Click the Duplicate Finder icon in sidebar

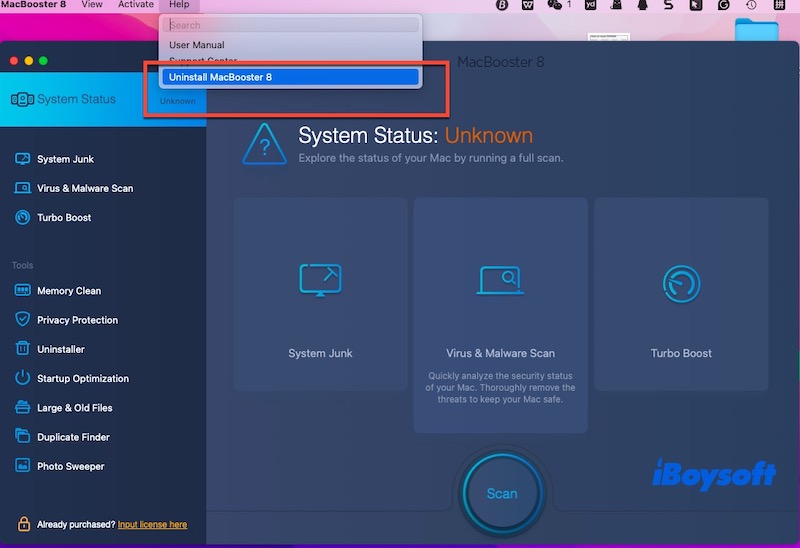(x=22, y=437)
